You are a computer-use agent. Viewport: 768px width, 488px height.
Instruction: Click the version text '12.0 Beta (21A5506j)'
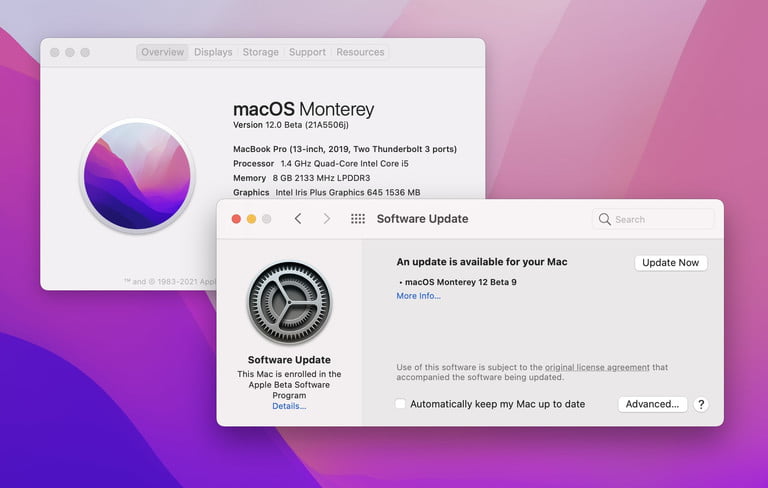(307, 125)
